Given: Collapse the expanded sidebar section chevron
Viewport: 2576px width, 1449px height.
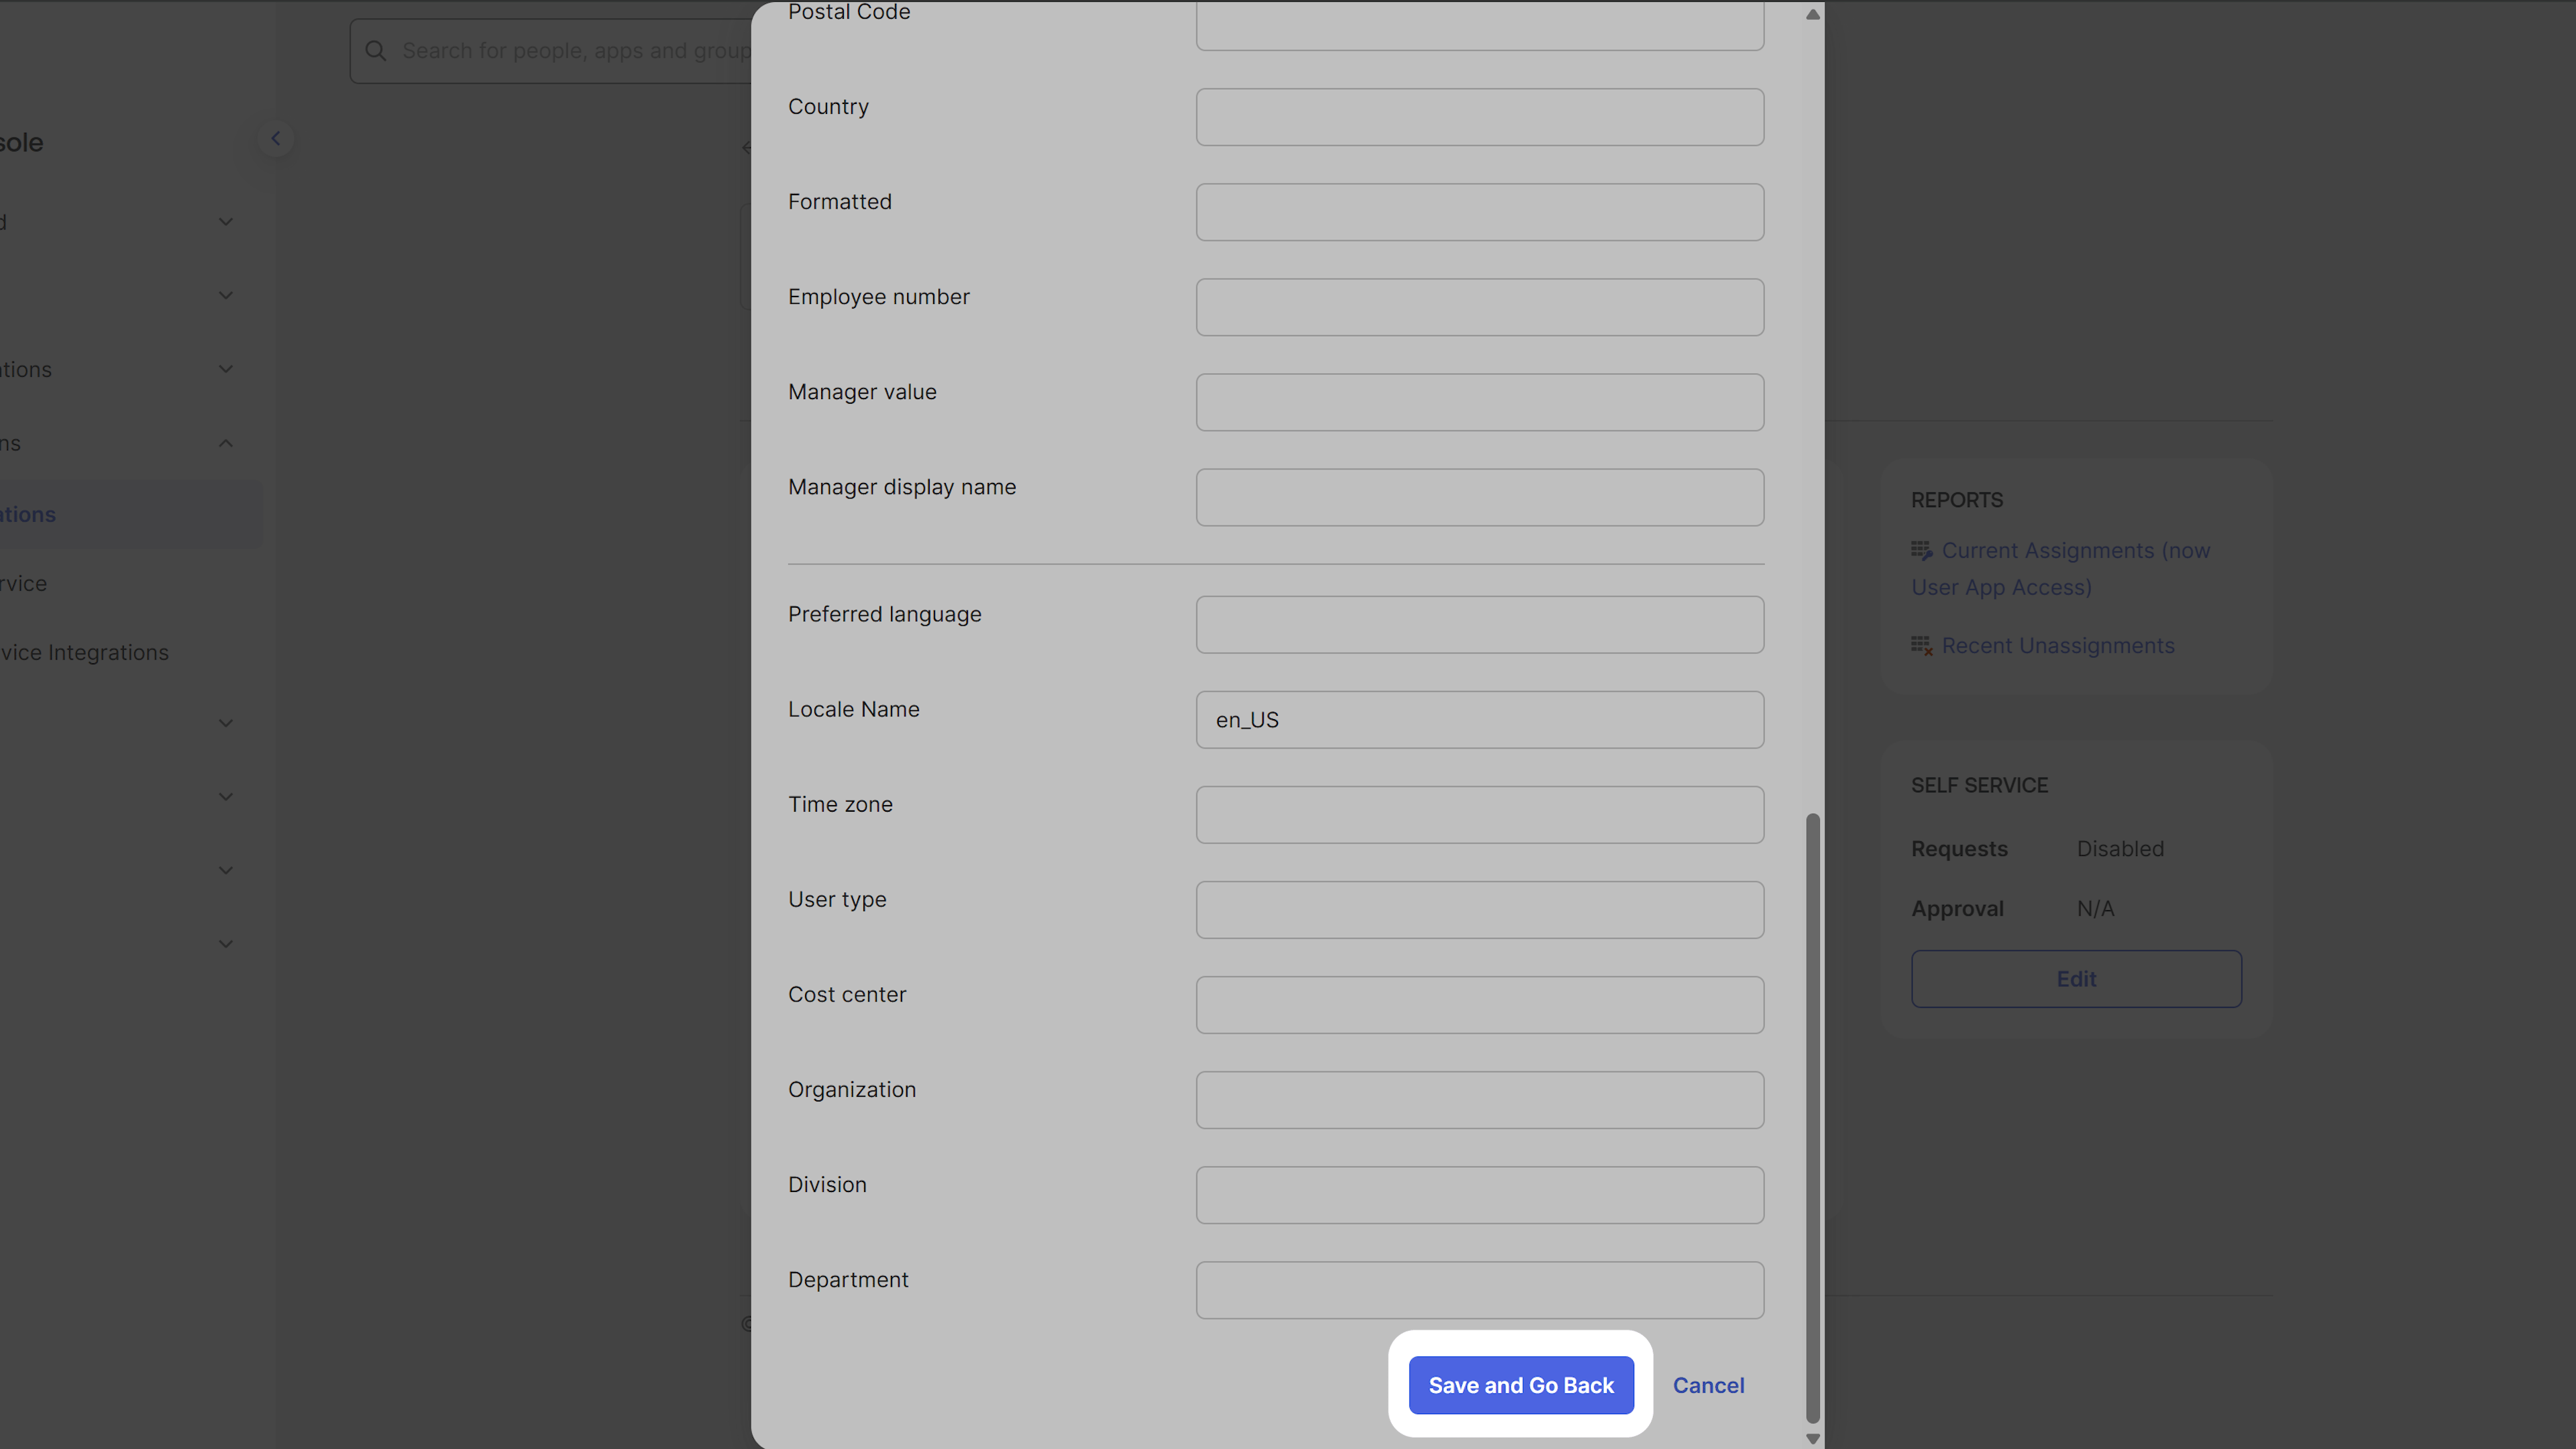Looking at the screenshot, I should click(226, 443).
